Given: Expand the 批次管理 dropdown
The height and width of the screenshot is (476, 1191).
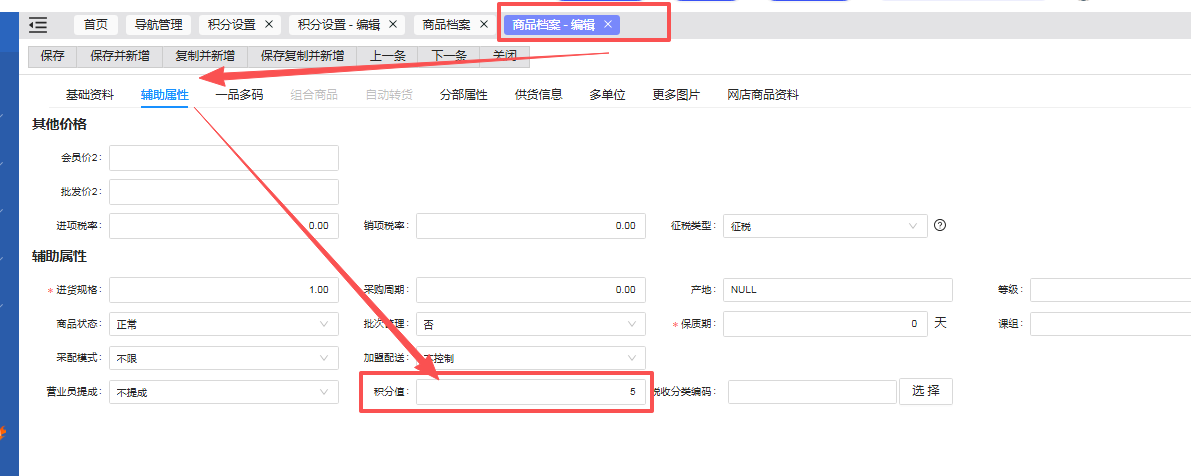Looking at the screenshot, I should click(531, 324).
